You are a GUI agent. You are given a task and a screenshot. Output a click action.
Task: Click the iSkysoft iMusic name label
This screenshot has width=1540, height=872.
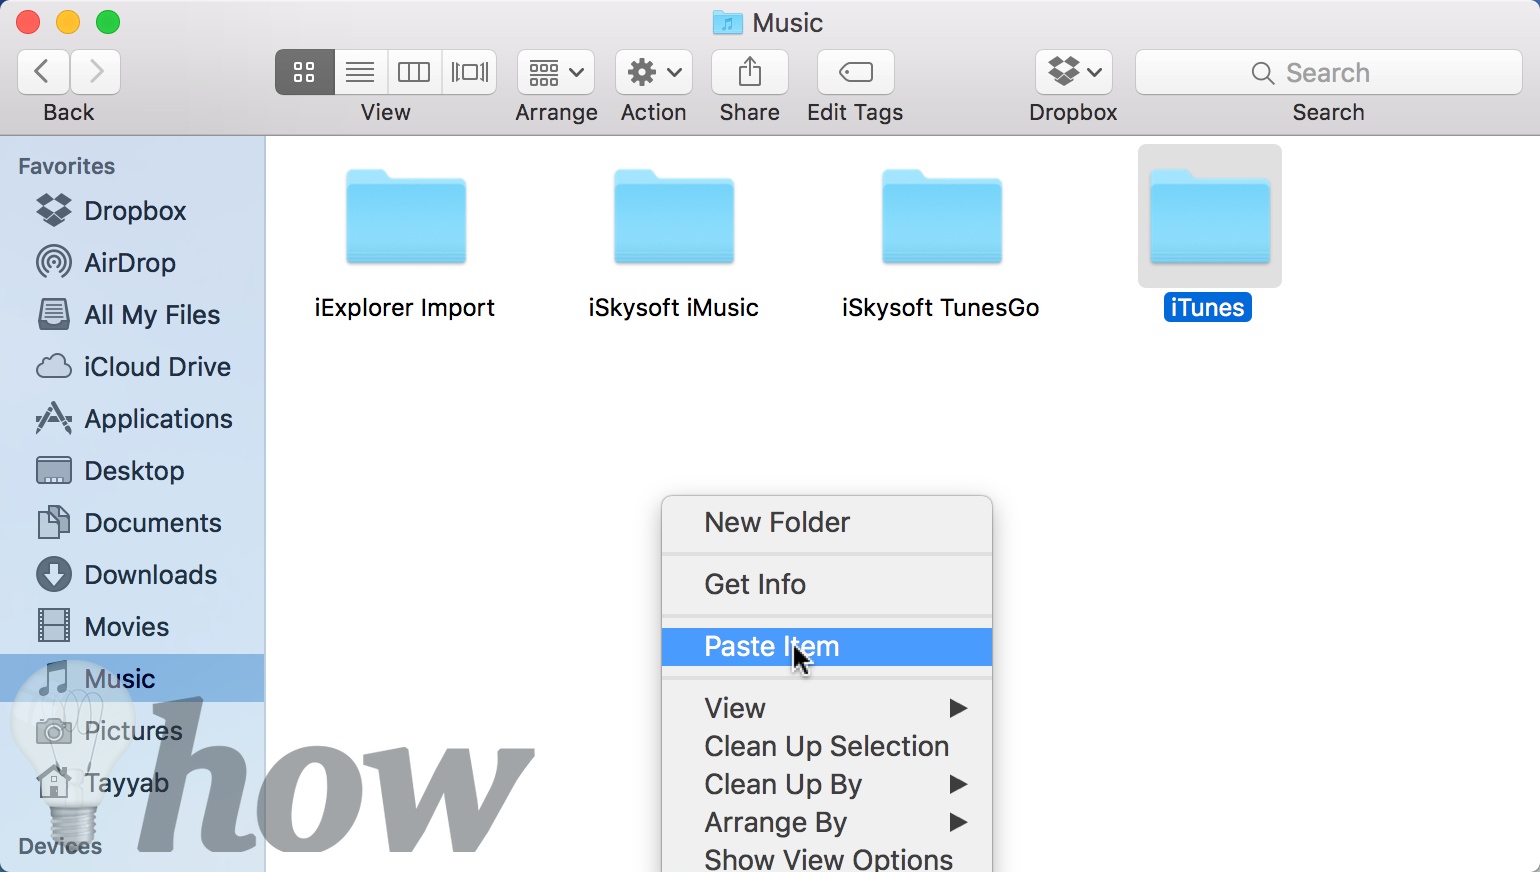pos(673,308)
